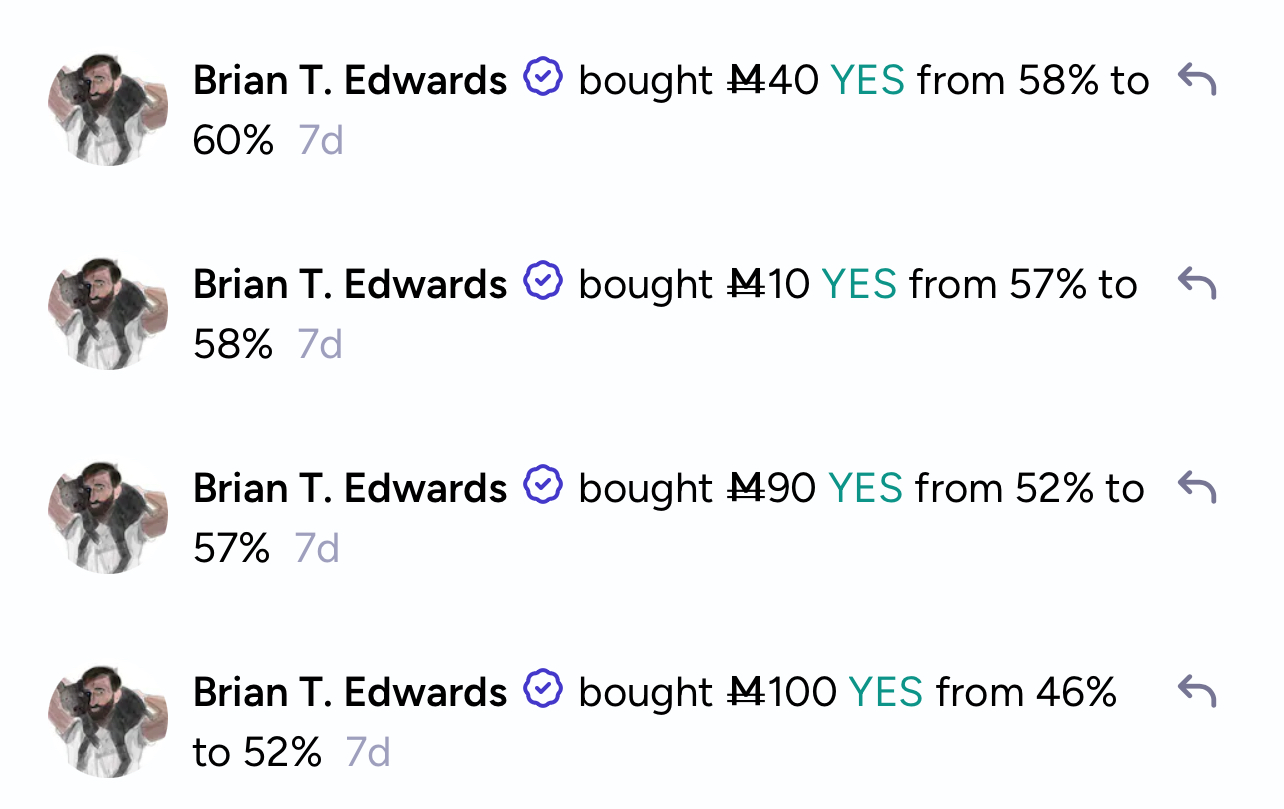Click the 7d timestamp after 57%

317,549
